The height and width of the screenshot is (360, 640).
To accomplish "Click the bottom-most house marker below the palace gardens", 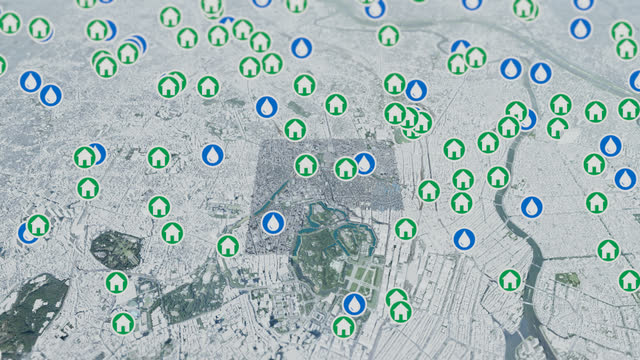I will (x=344, y=327).
